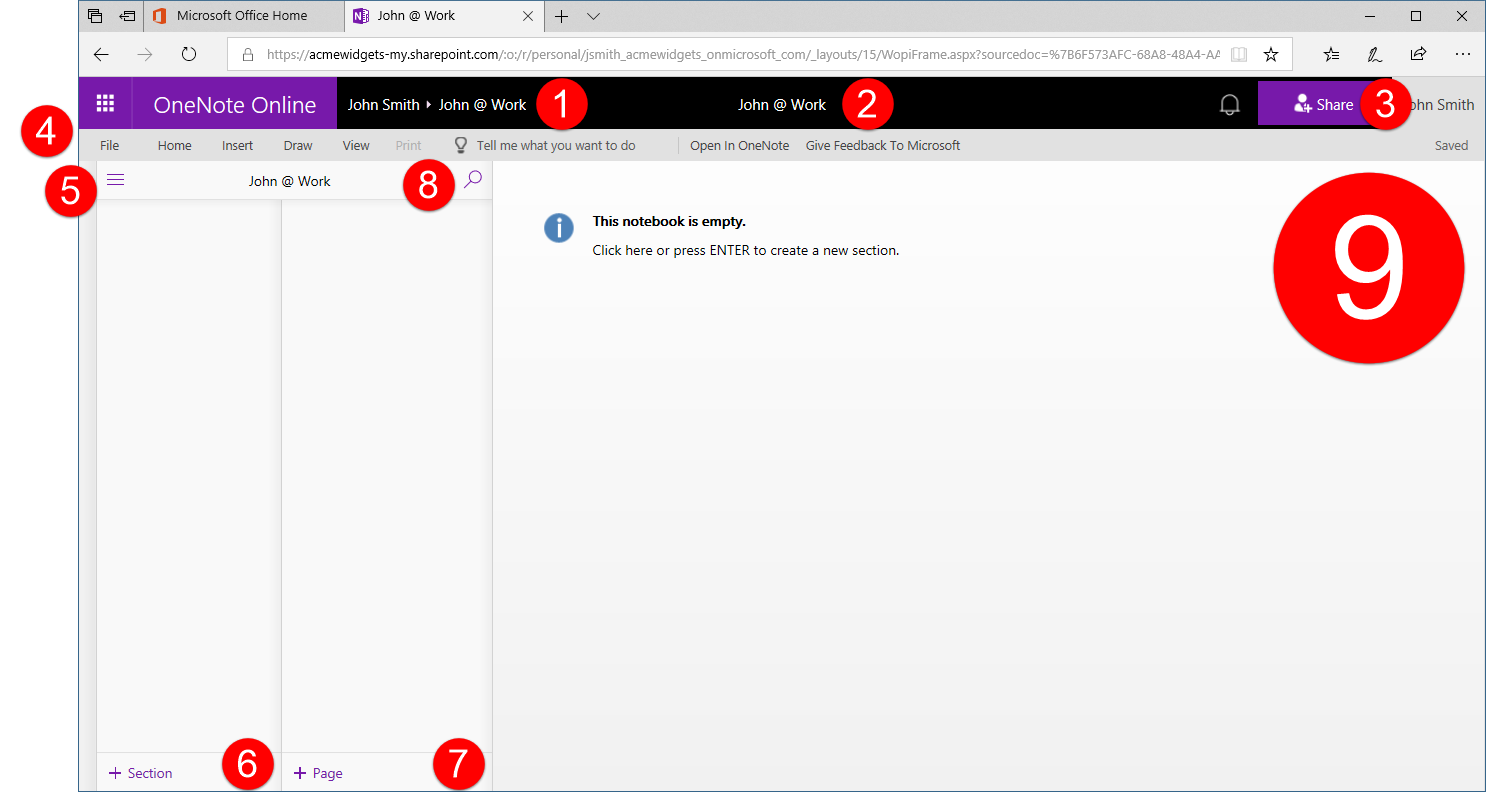Show tabs you've set aside
Screen dimensions: 1486x792
coord(95,16)
